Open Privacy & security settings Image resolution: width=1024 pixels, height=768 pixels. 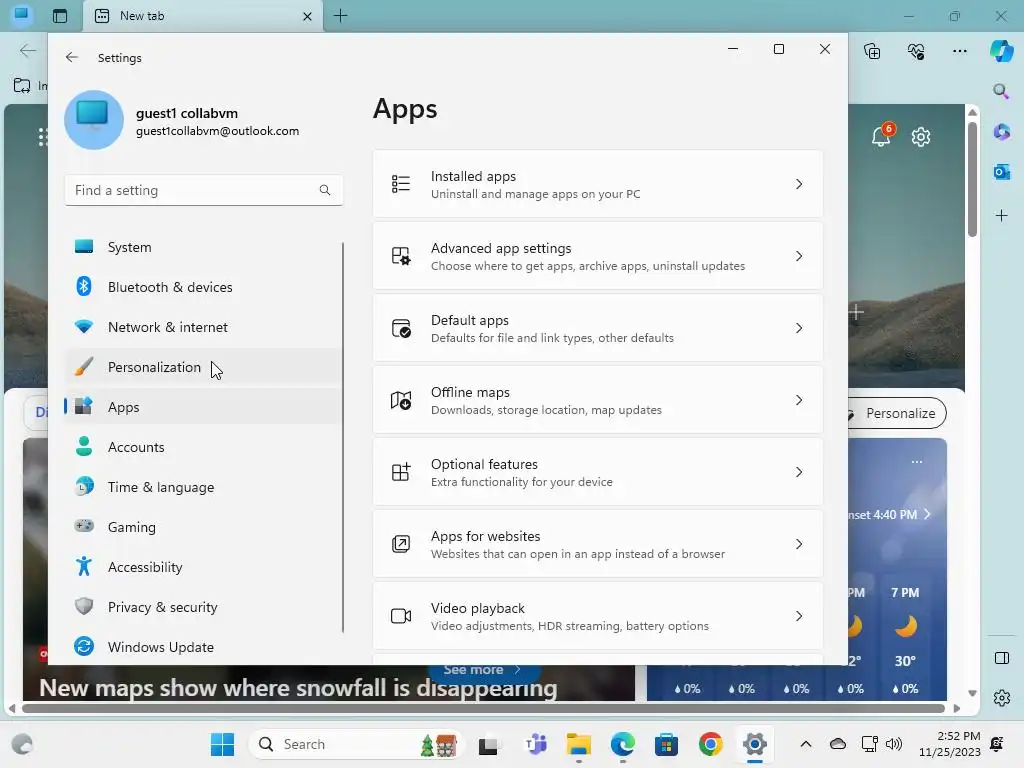203,607
